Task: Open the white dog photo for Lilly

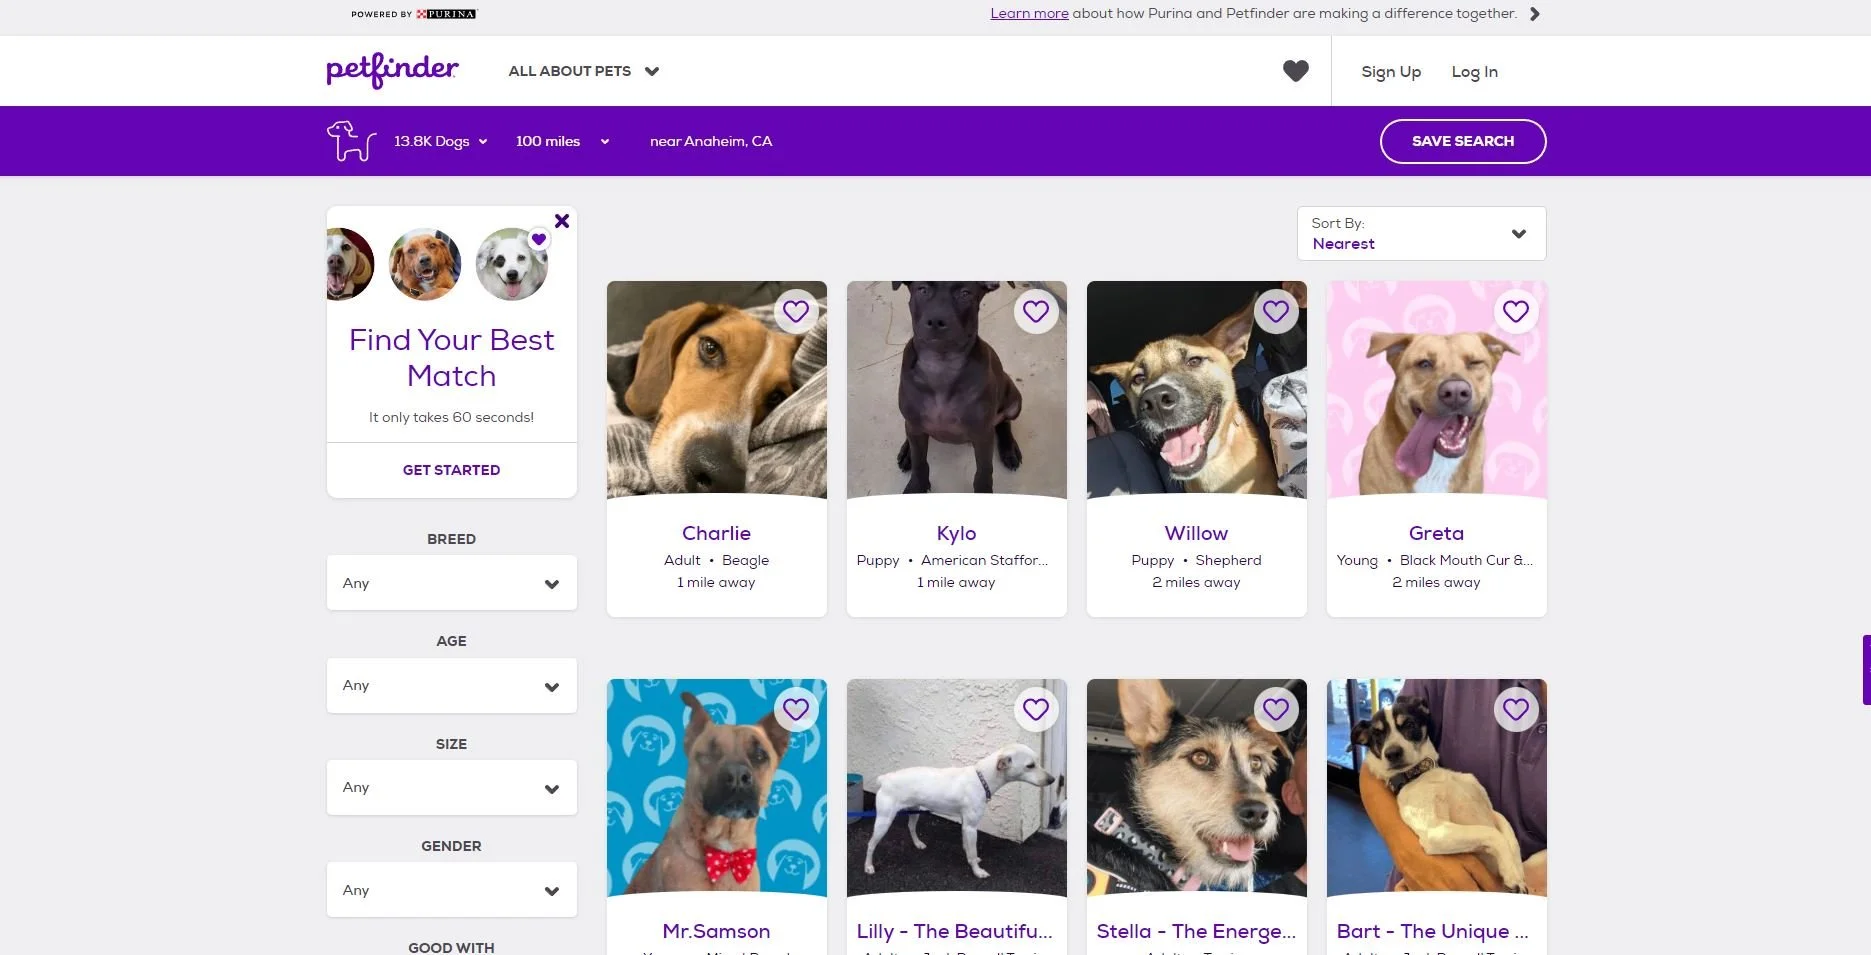Action: point(957,788)
